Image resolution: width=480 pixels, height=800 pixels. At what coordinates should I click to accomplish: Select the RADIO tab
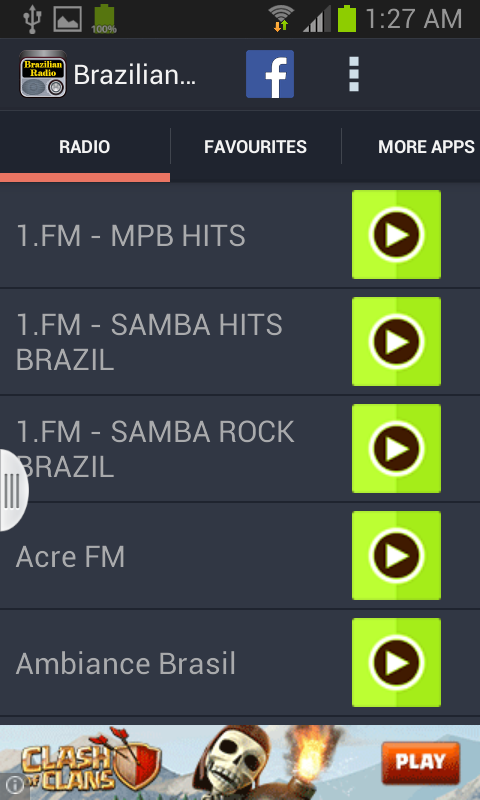tap(85, 147)
